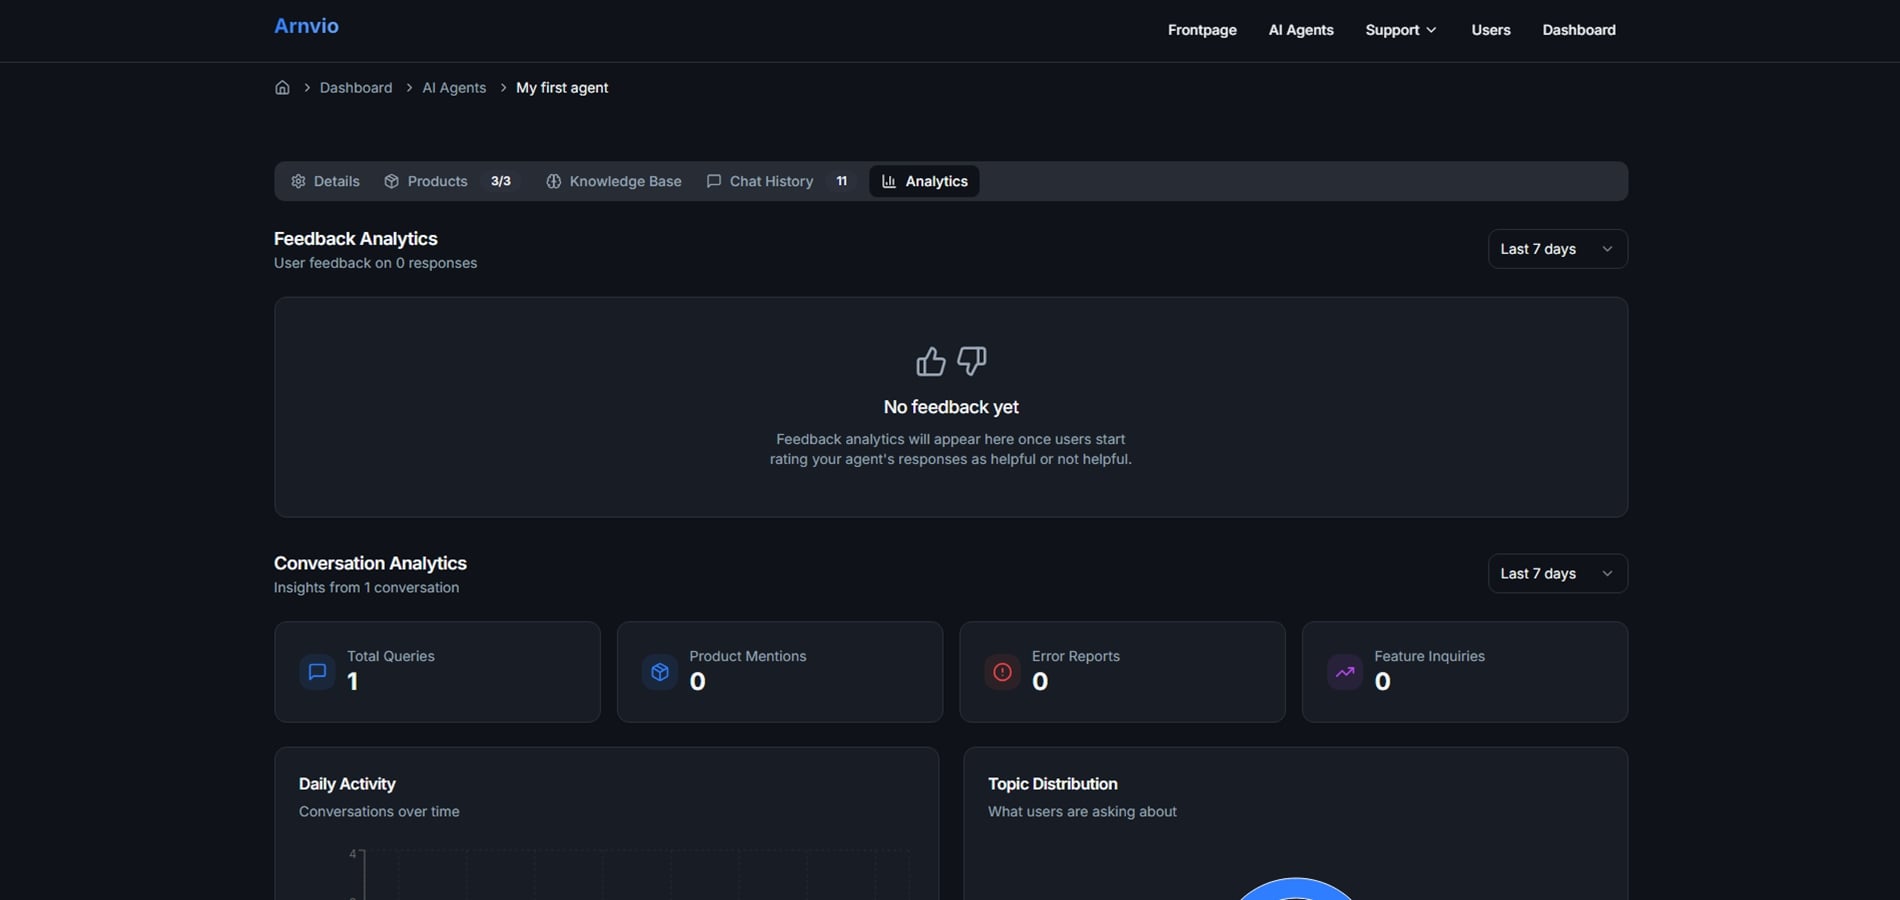Screen dimensions: 1900x900
Task: Click the Products 3/3 count badge
Action: coord(501,181)
